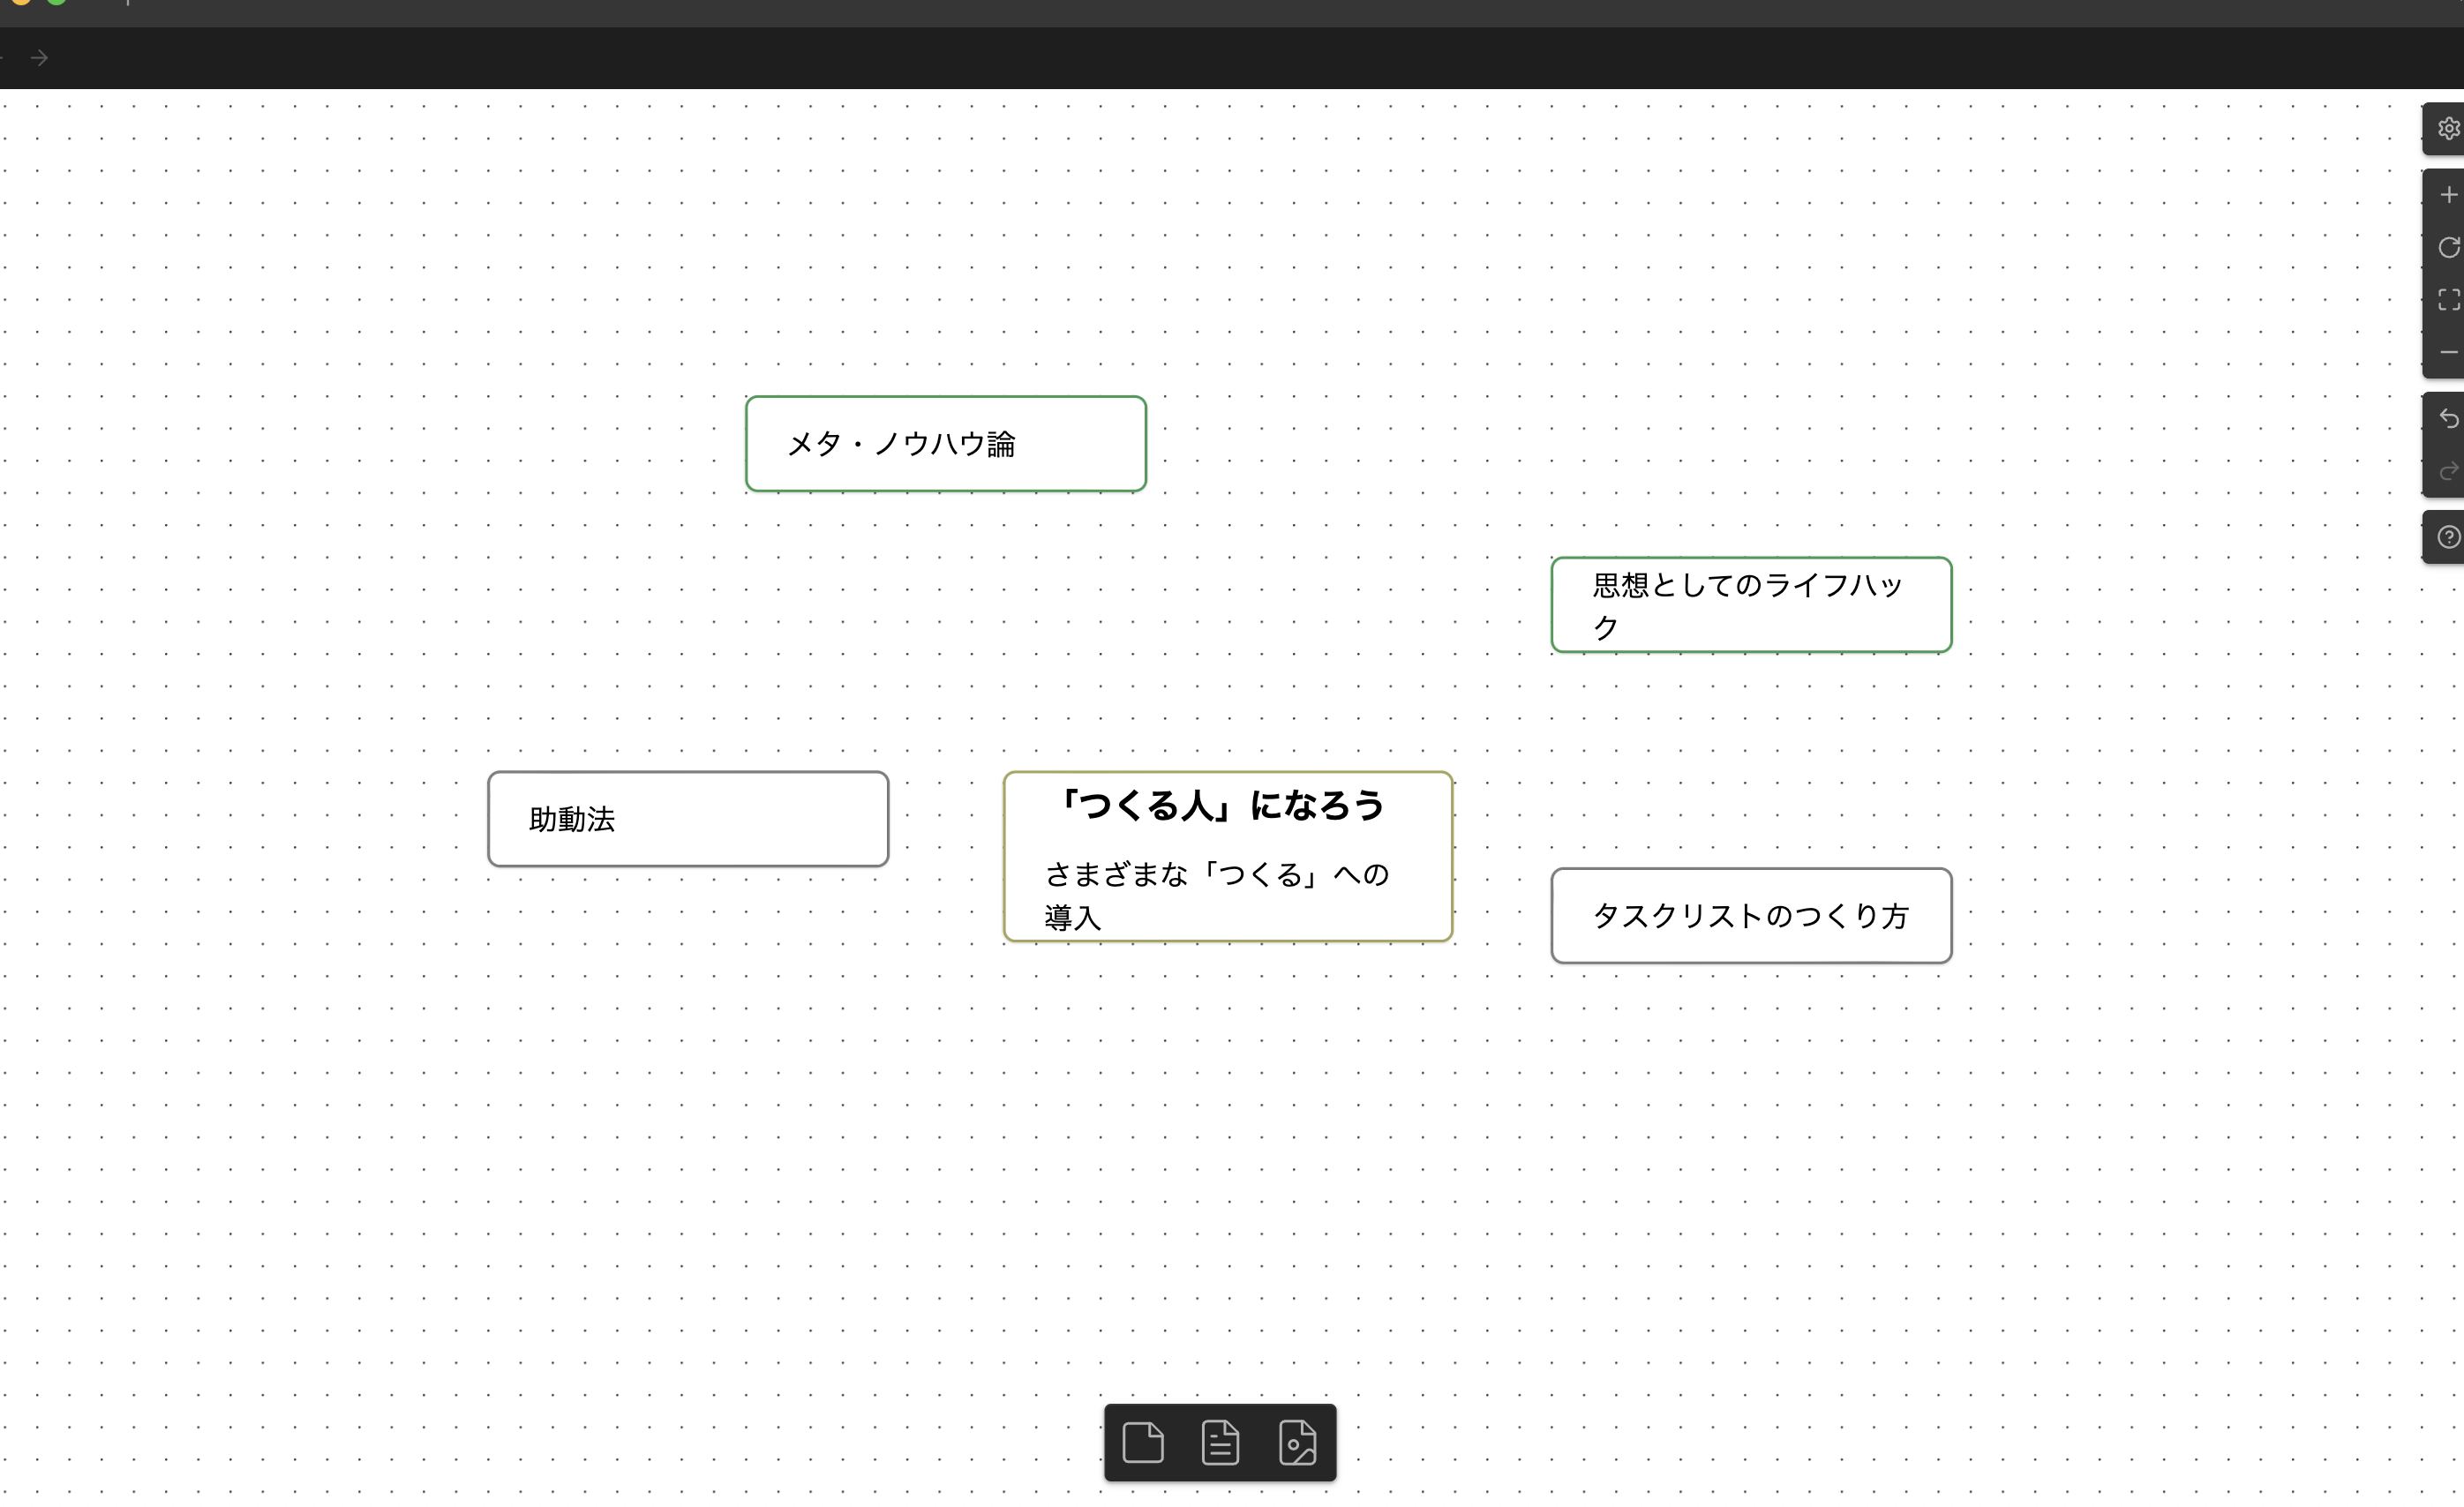This screenshot has width=2464, height=1507.
Task: Open the canvas settings gear
Action: pos(2449,128)
